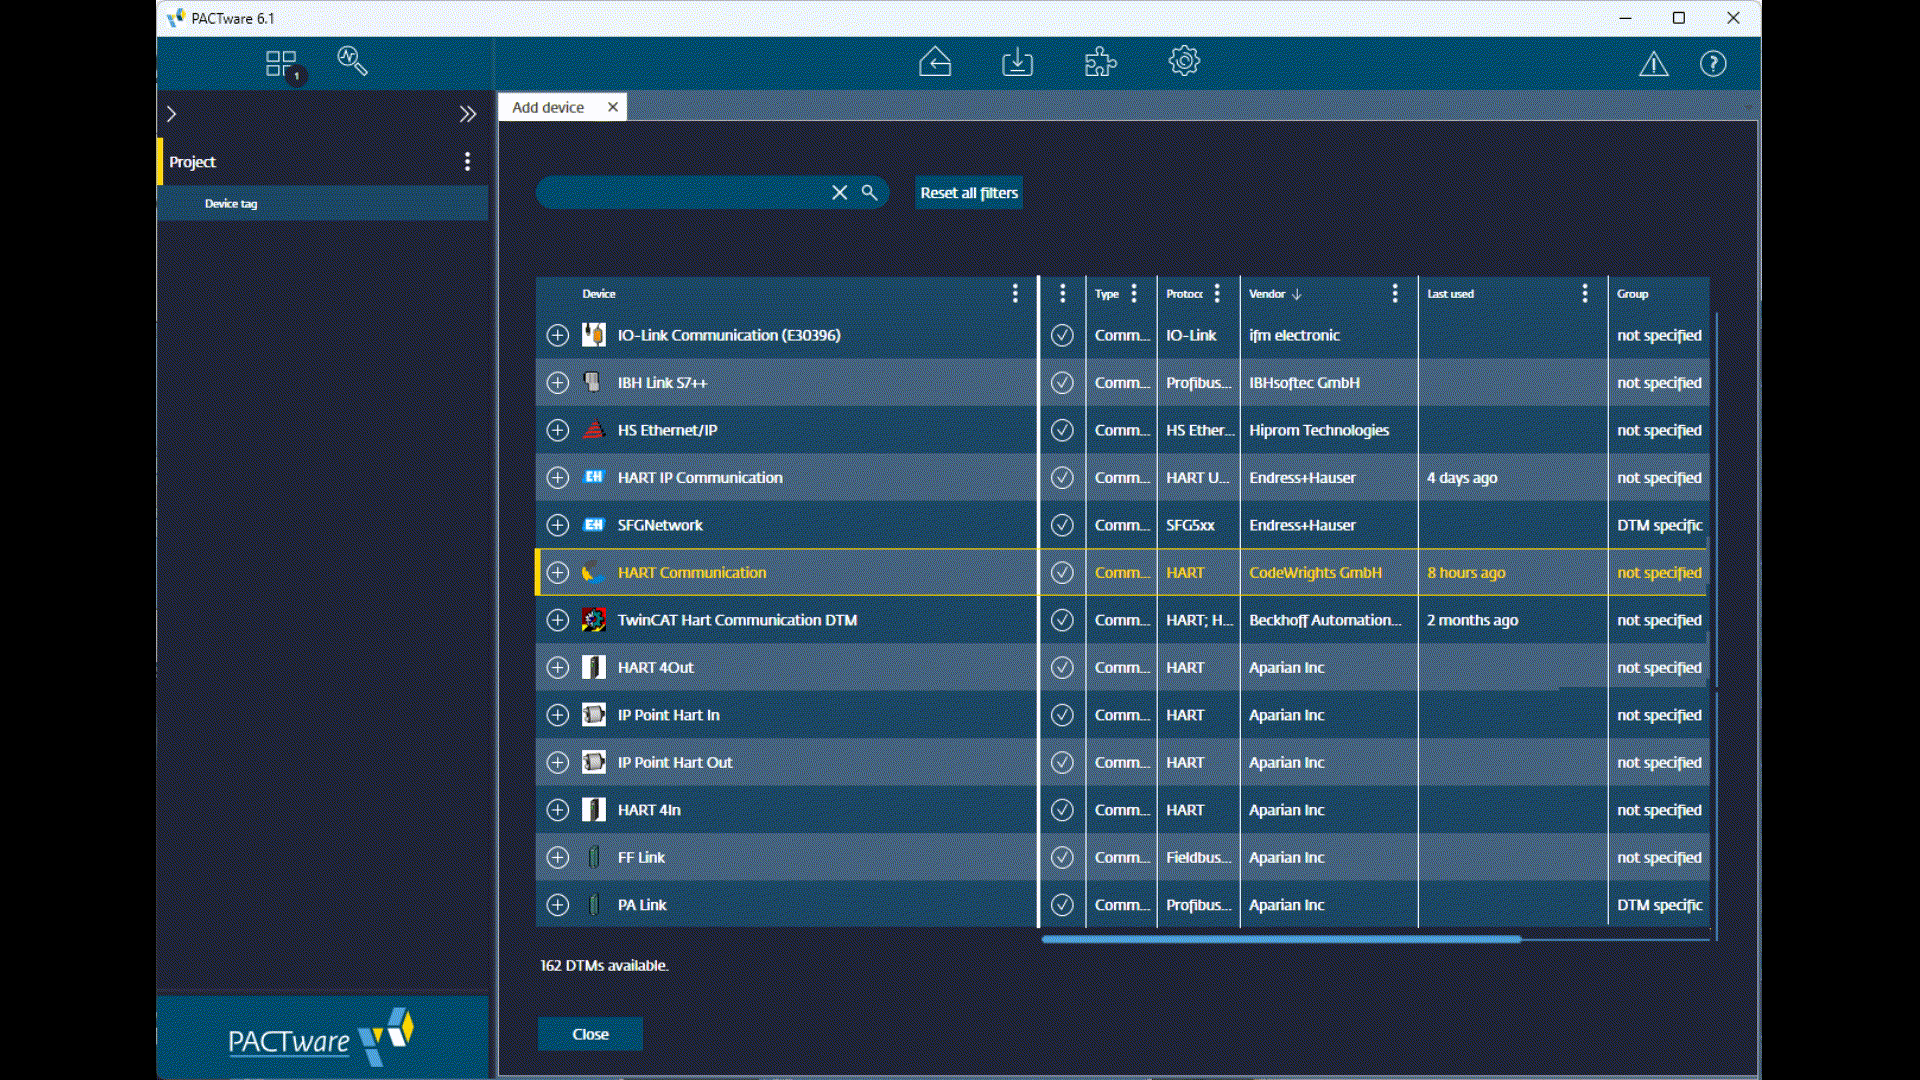Screen dimensions: 1920x1080
Task: Click the status checkmark for IBH Link S7++
Action: click(1062, 383)
